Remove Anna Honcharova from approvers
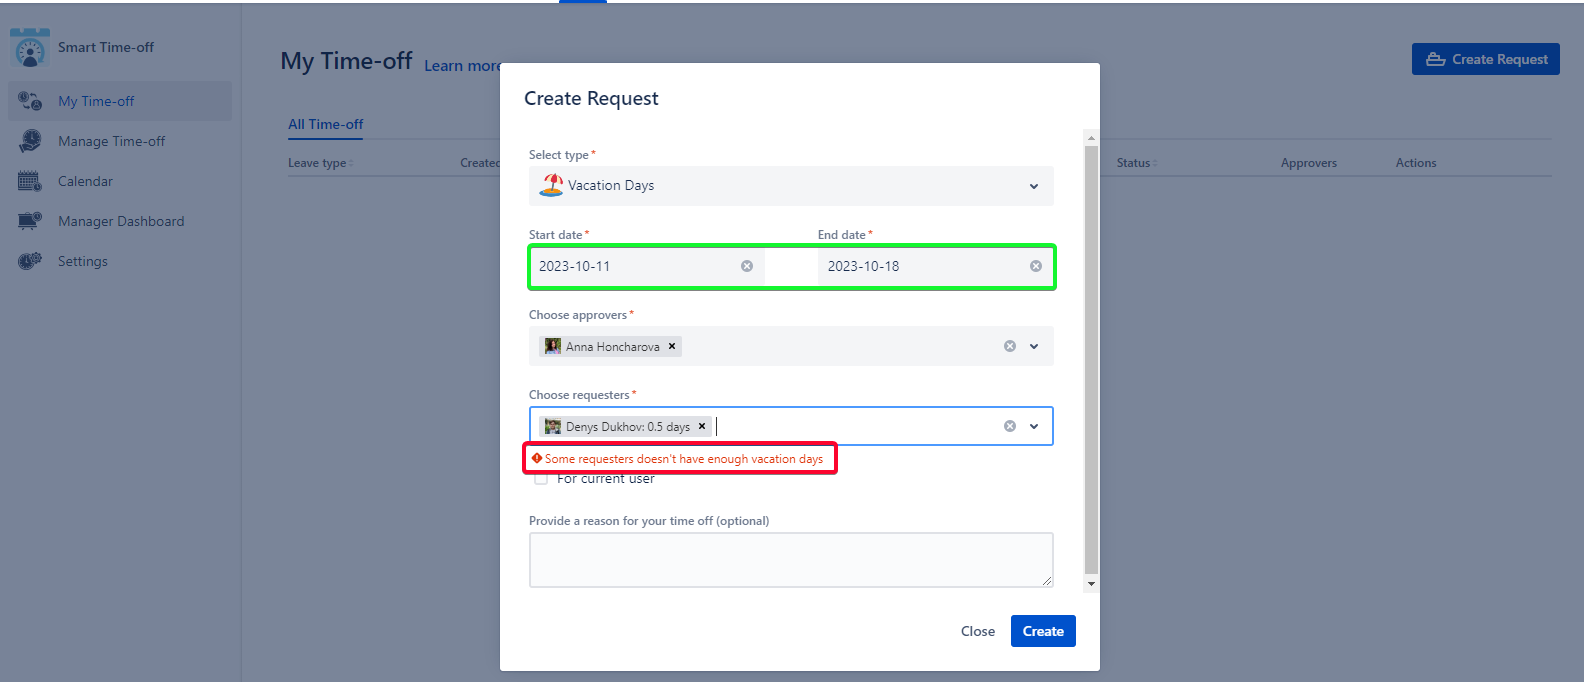The image size is (1584, 682). [x=672, y=347]
